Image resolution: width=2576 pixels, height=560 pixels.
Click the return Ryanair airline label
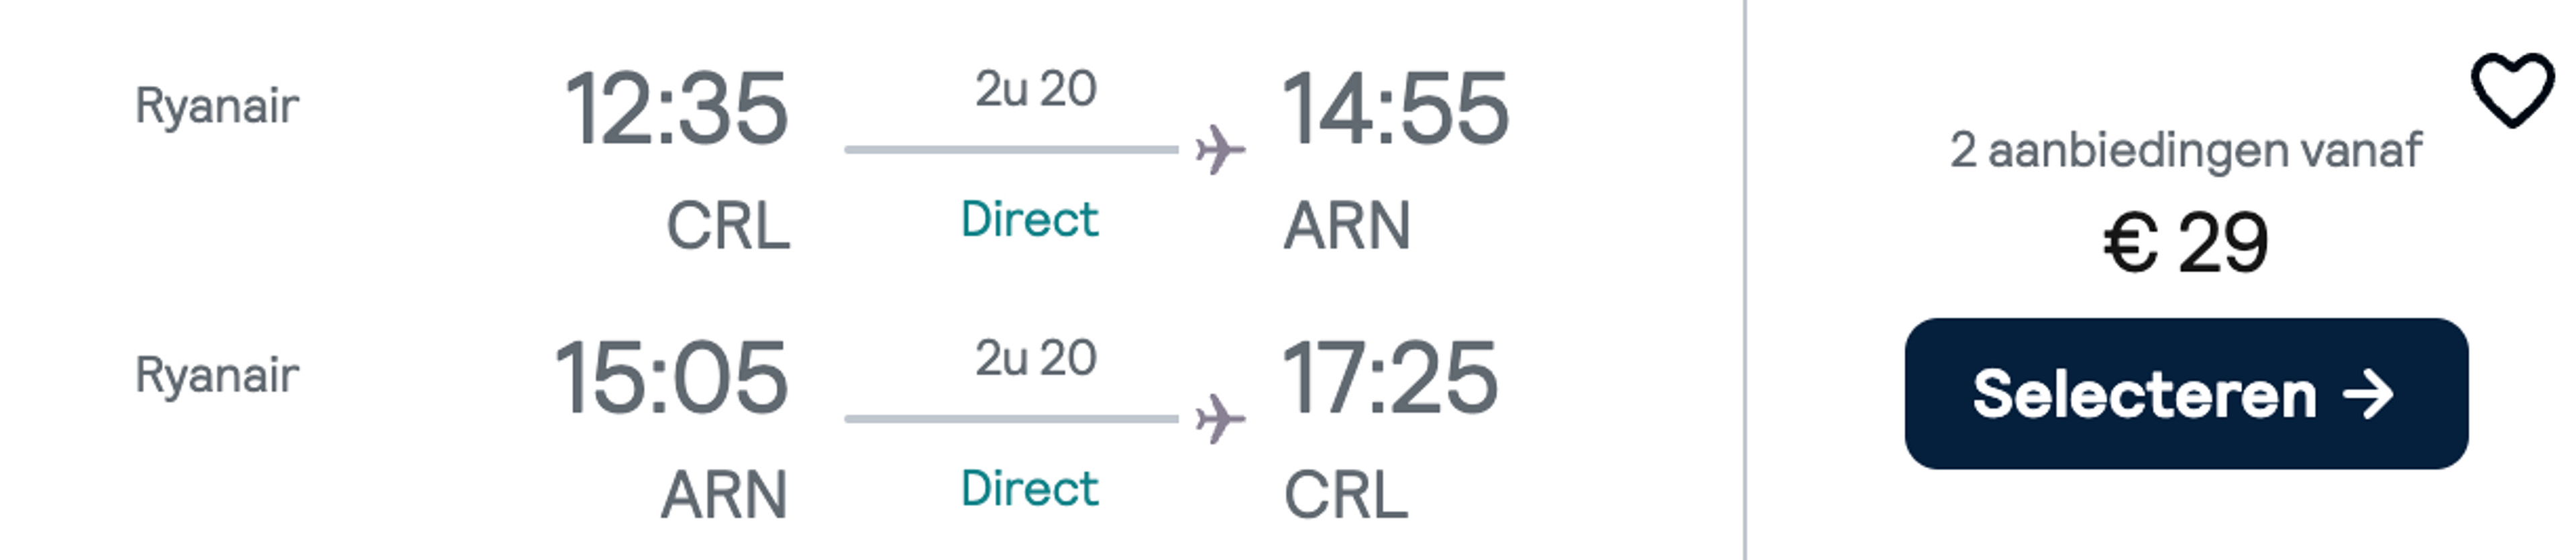pyautogui.click(x=217, y=376)
